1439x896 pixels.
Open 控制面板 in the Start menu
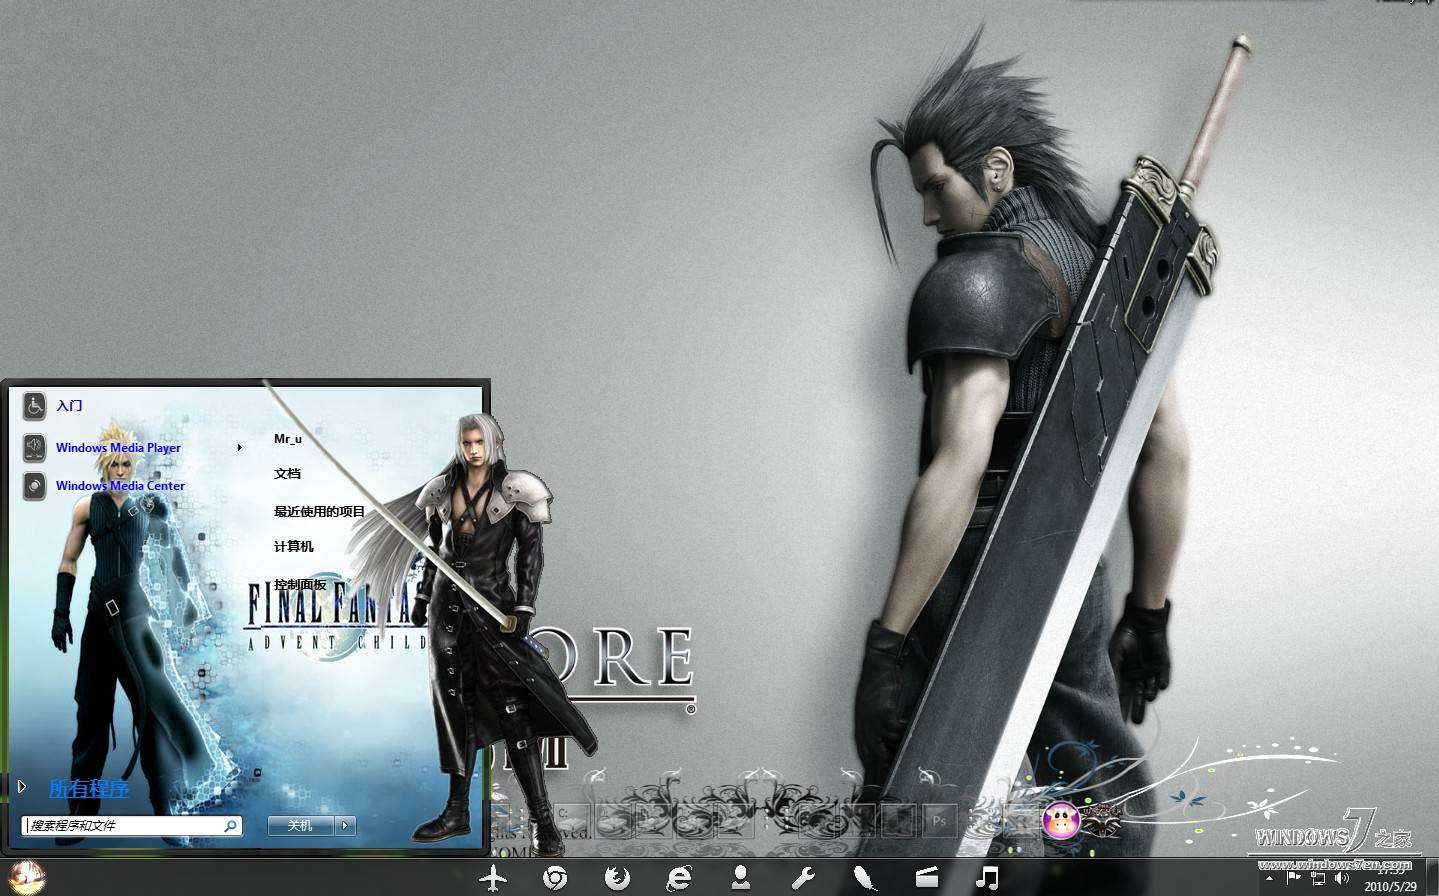click(x=300, y=585)
